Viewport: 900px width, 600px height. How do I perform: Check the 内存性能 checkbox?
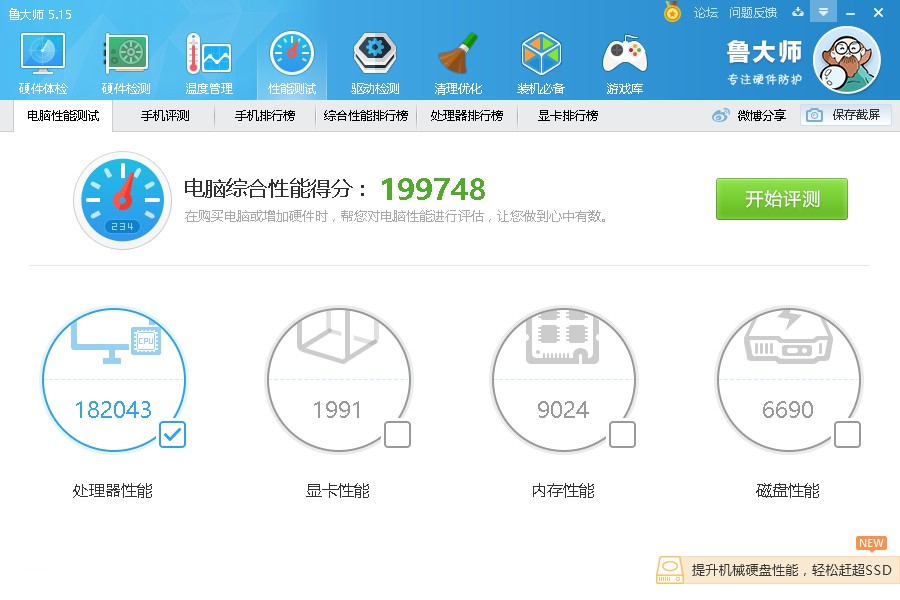coord(622,435)
